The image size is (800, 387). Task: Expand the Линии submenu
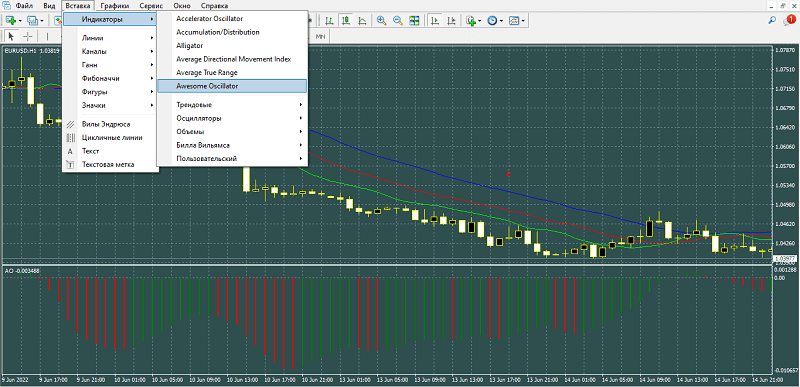tap(110, 38)
